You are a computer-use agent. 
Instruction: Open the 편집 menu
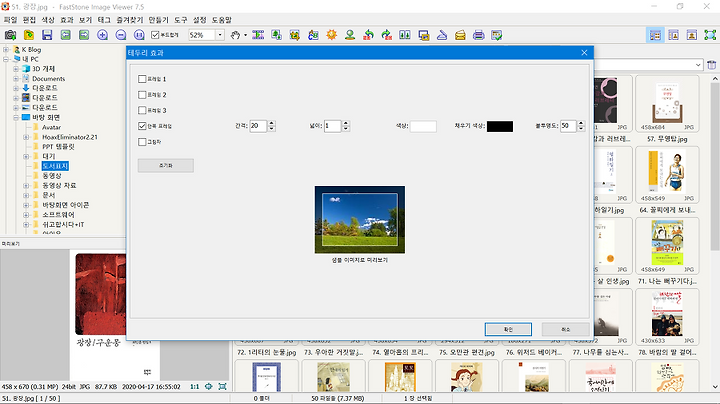pos(29,20)
